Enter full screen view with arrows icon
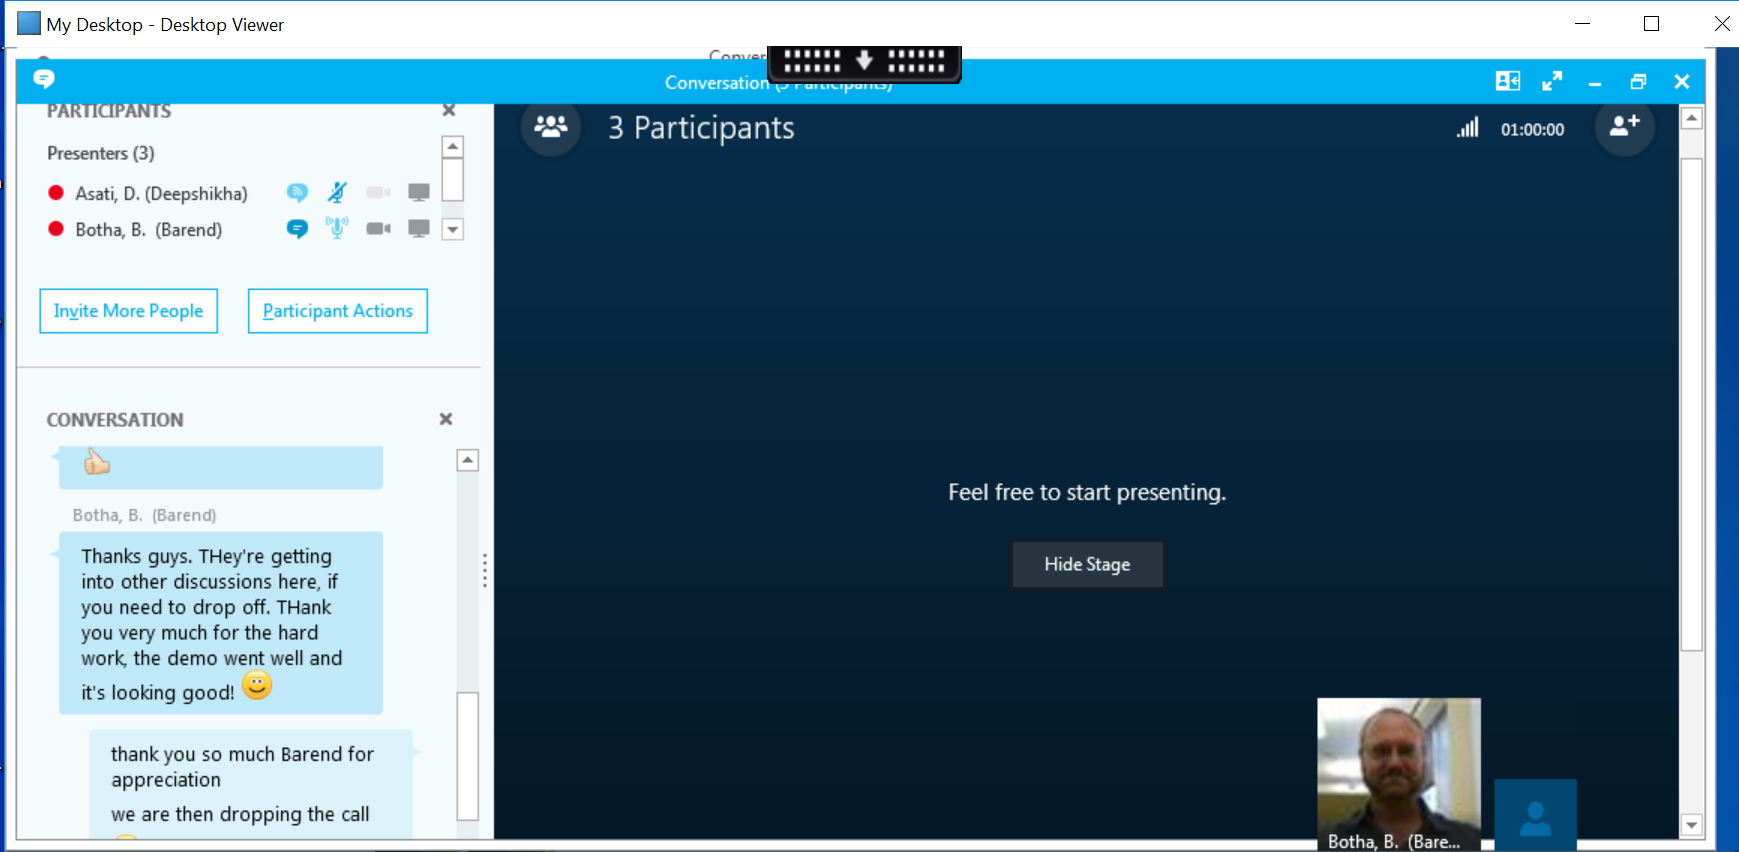Screen dimensions: 1739x852 [x=1551, y=81]
